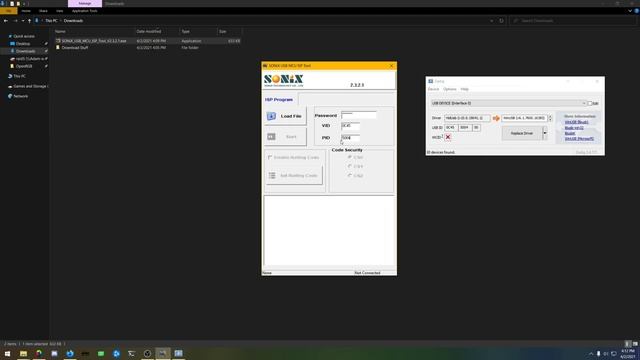
Task: Click the orange arrow icon in Zadig
Action: pos(496,118)
